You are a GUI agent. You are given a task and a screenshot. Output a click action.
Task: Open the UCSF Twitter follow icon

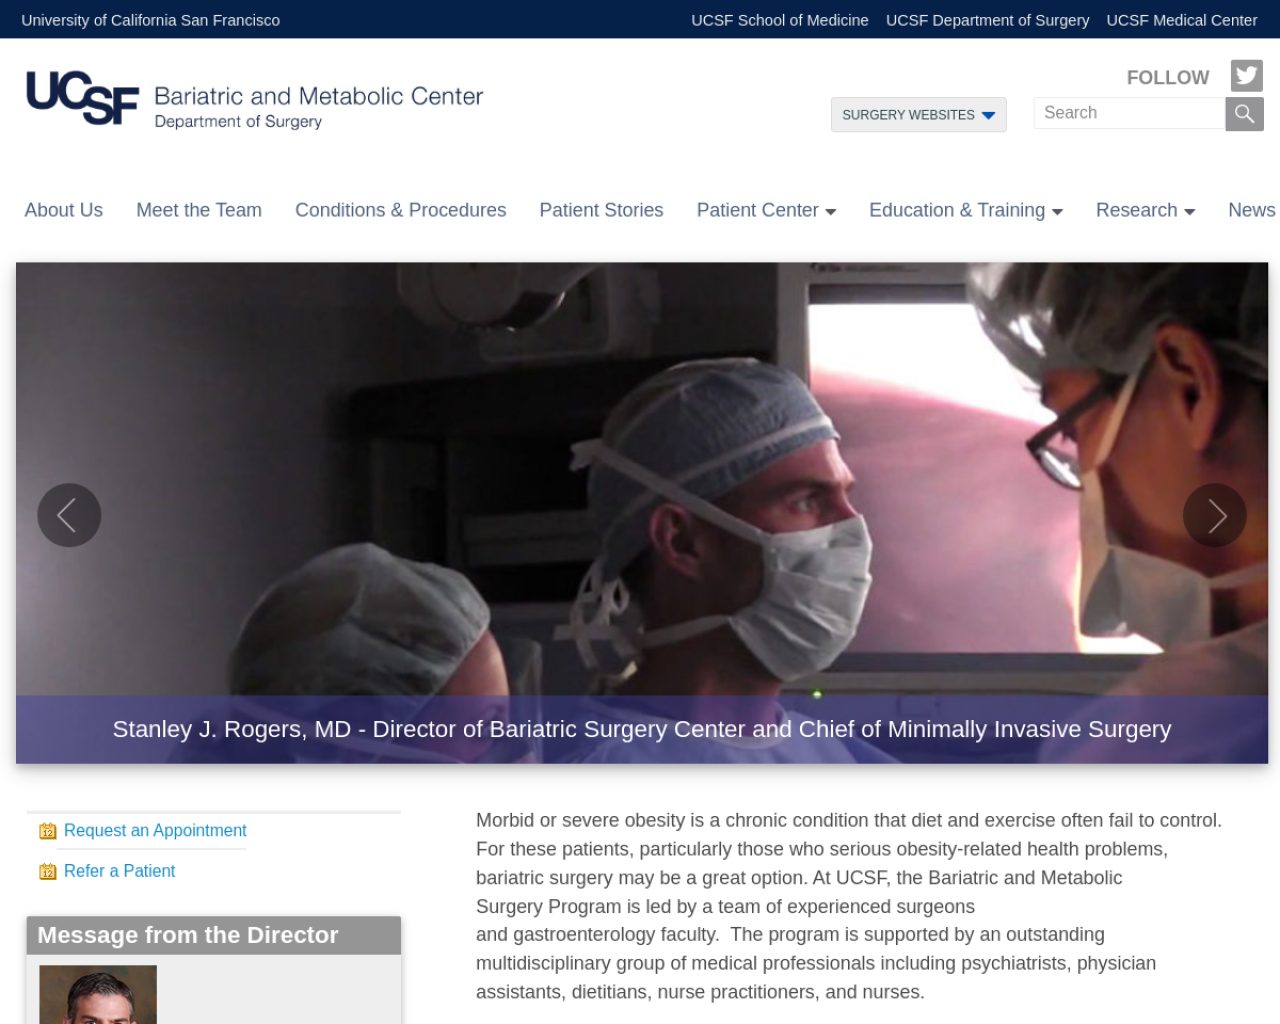1246,76
